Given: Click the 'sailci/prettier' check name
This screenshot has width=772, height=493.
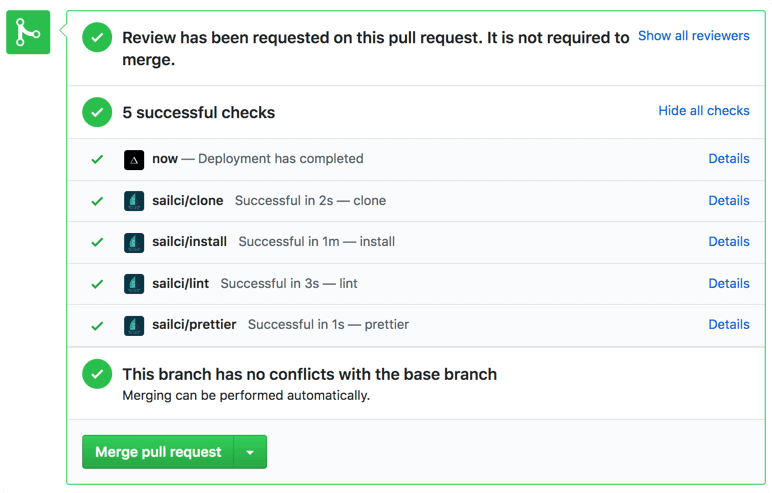Looking at the screenshot, I should [x=194, y=325].
